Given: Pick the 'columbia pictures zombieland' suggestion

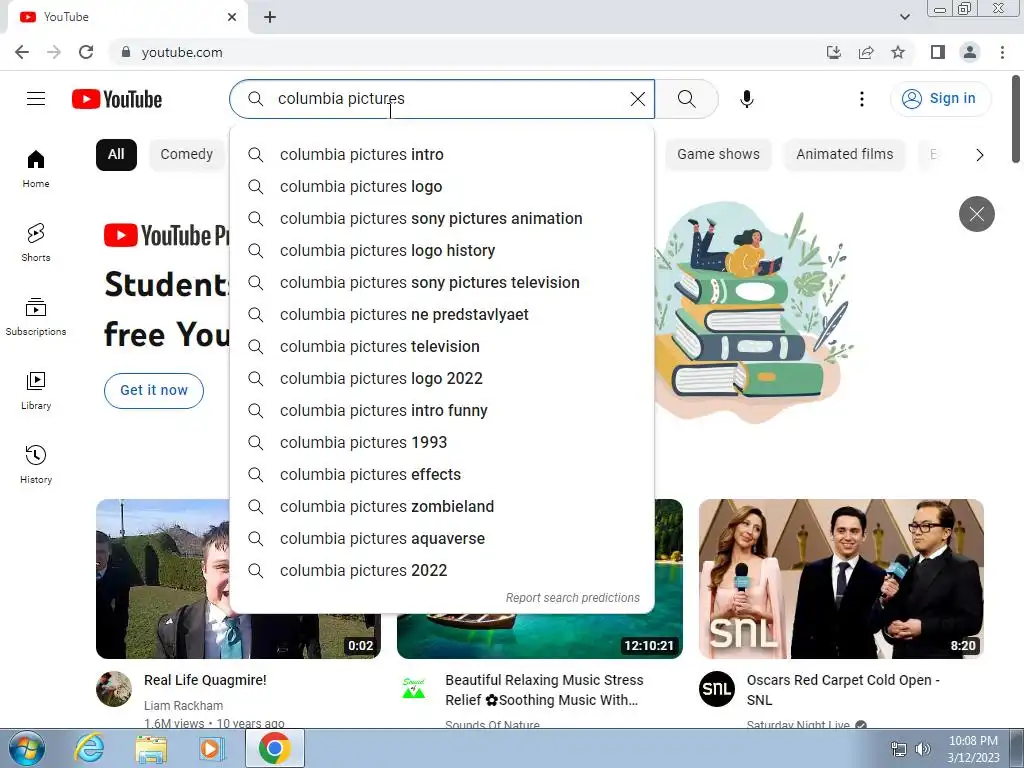Looking at the screenshot, I should point(442,507).
